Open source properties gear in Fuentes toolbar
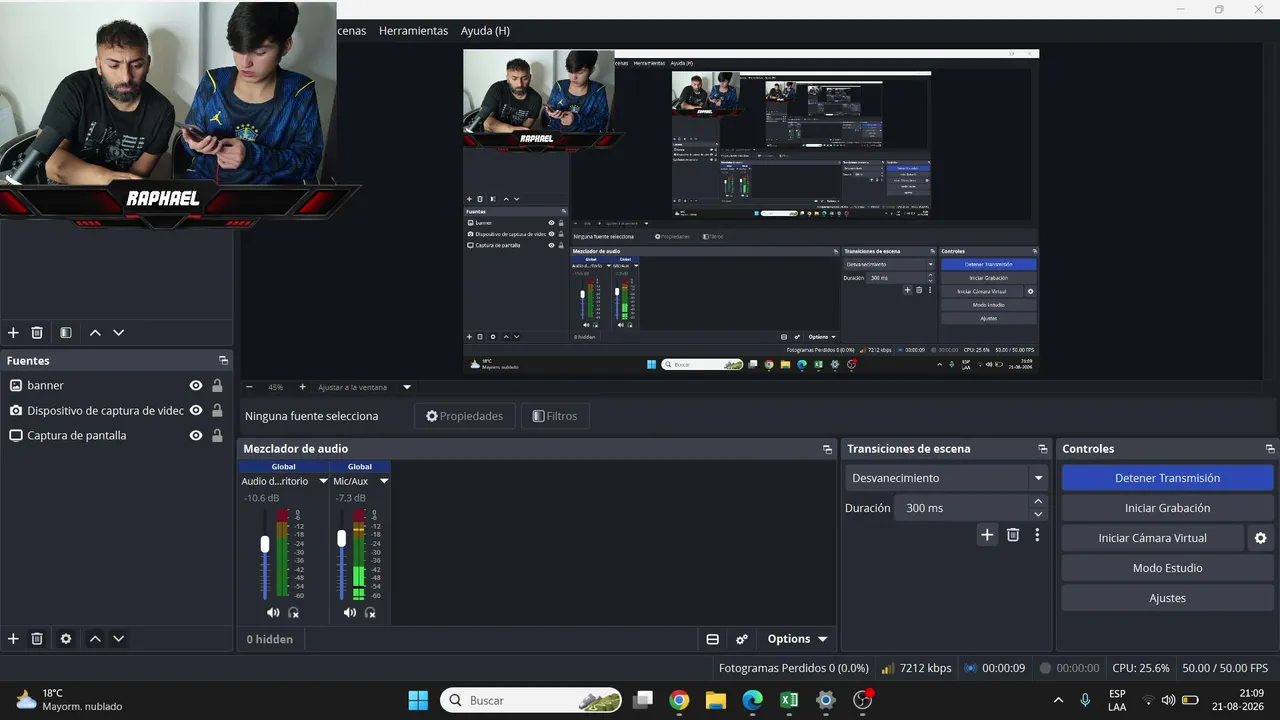The height and width of the screenshot is (720, 1280). pyautogui.click(x=66, y=638)
